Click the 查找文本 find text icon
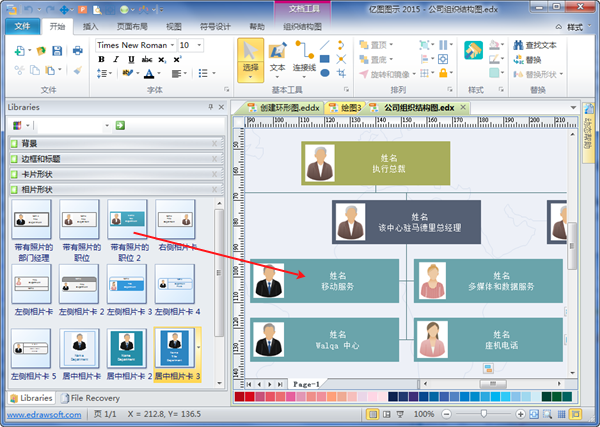The image size is (600, 427). tap(518, 45)
